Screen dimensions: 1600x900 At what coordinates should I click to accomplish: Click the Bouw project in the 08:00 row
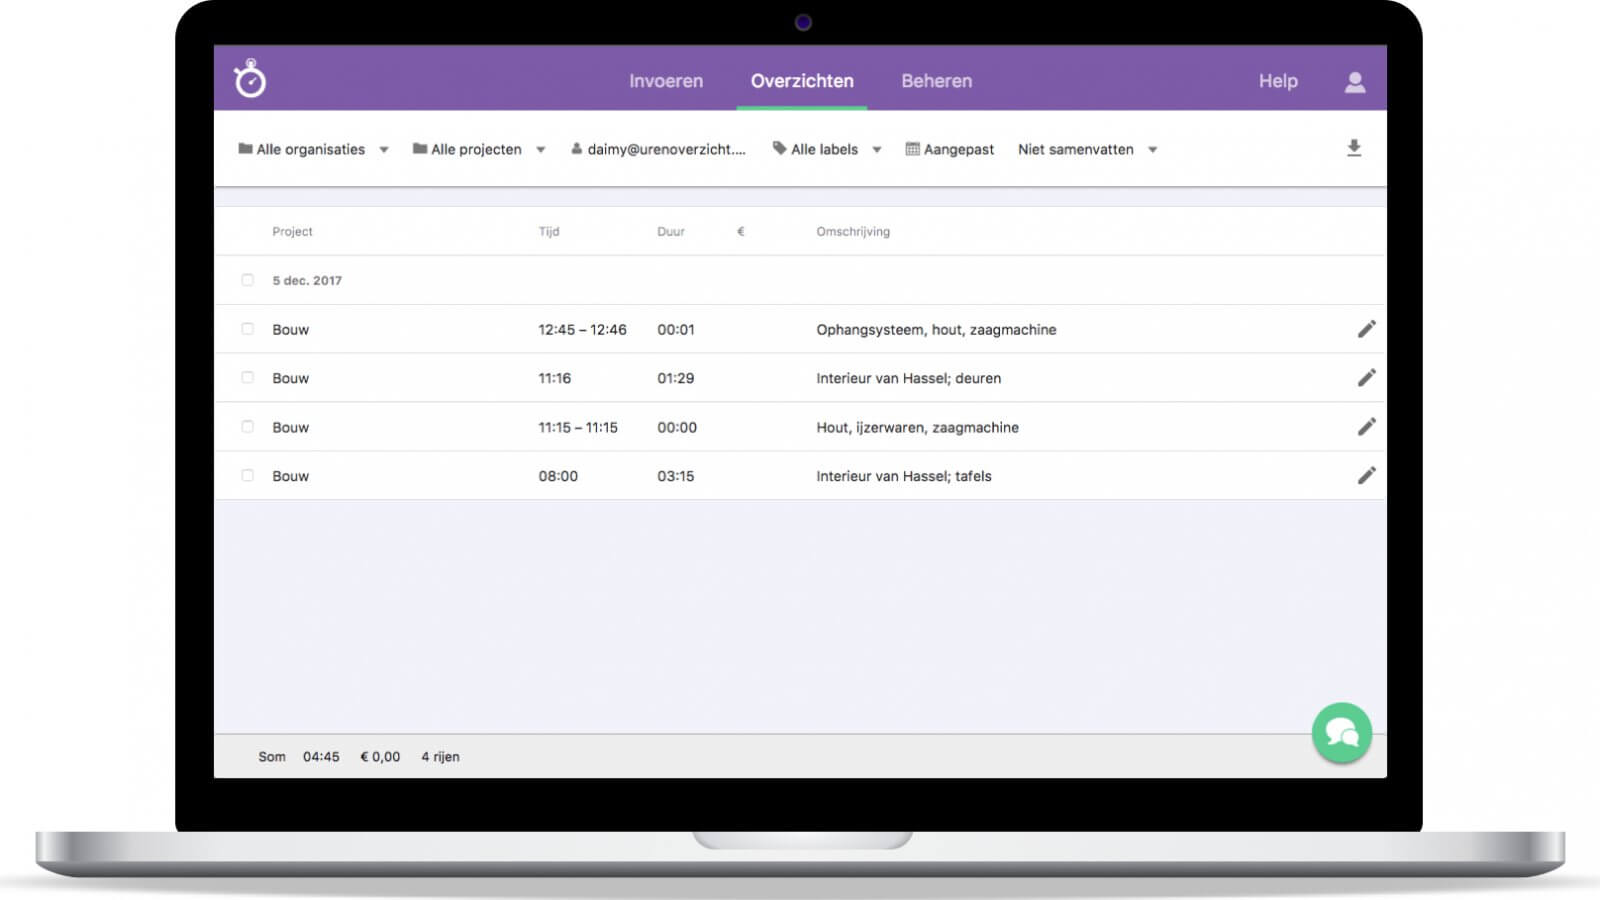(290, 476)
